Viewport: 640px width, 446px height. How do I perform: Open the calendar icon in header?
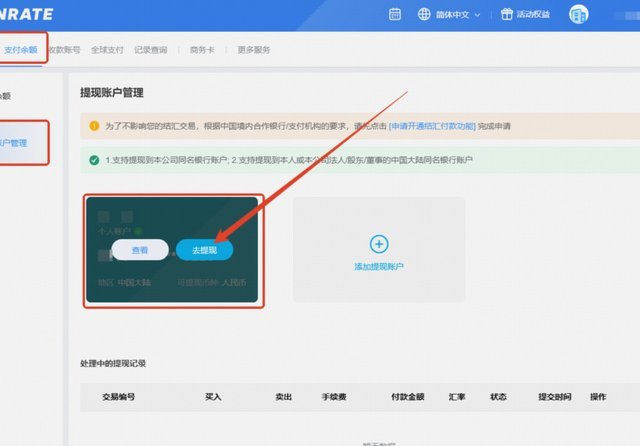[395, 14]
